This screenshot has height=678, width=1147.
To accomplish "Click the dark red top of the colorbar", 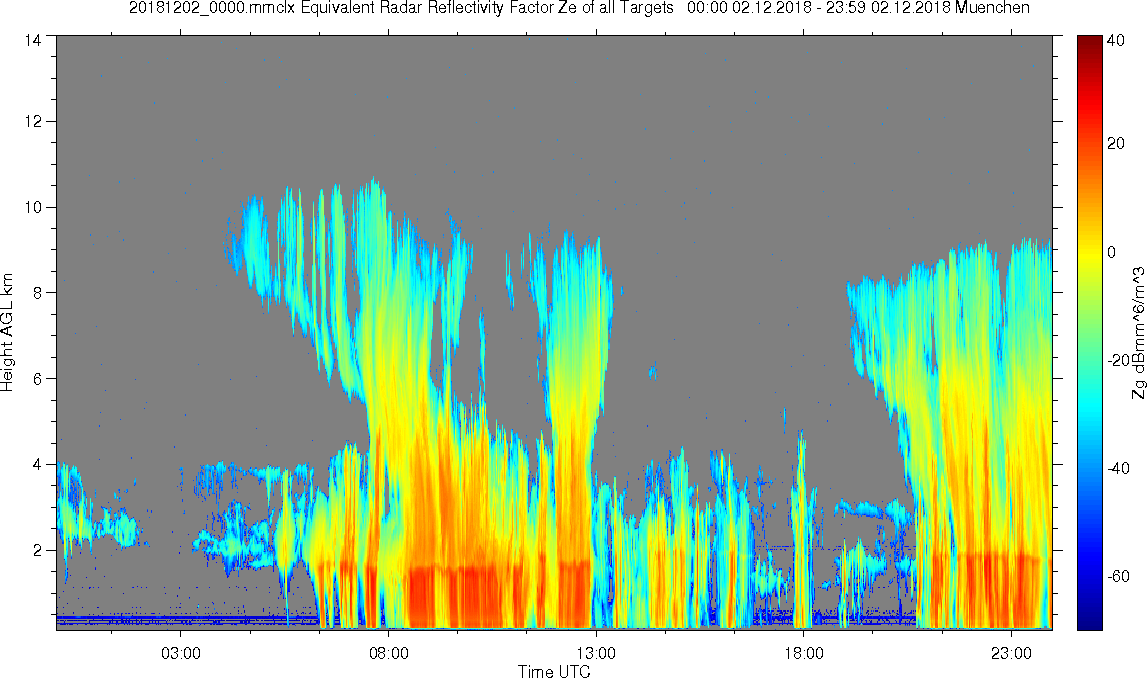I will click(1089, 42).
